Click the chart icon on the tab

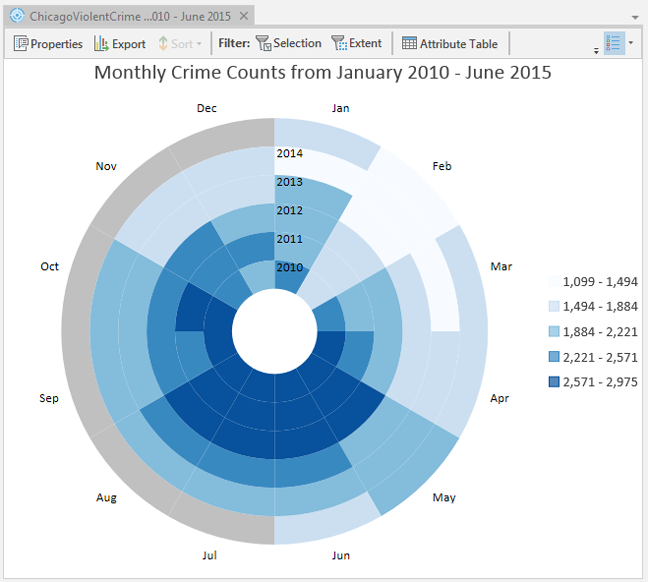point(16,17)
